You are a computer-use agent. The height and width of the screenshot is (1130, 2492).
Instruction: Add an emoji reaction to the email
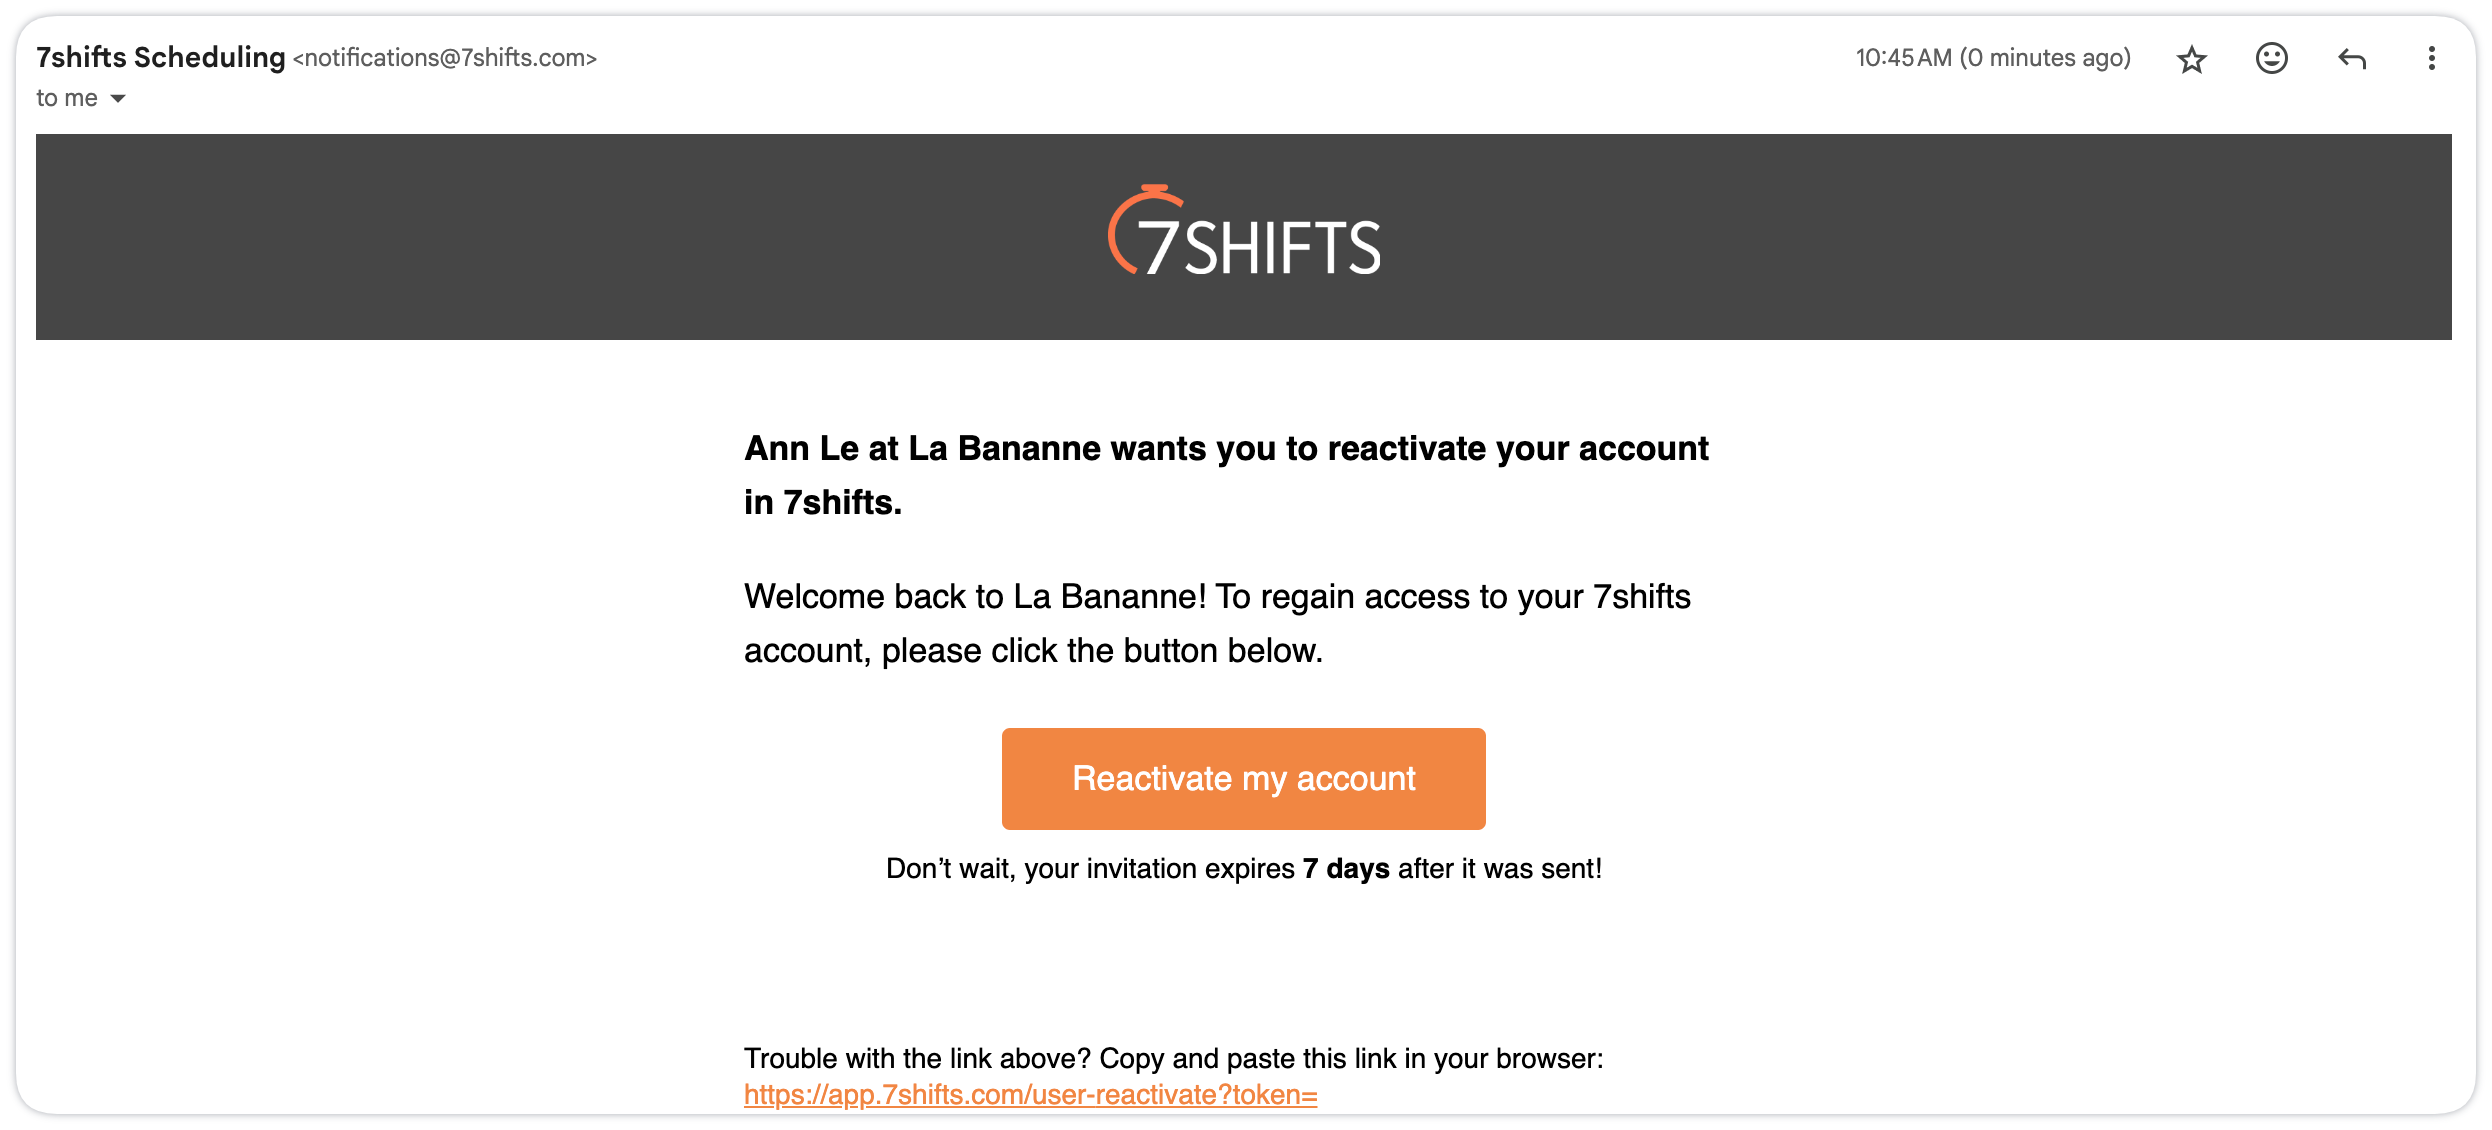point(2271,59)
